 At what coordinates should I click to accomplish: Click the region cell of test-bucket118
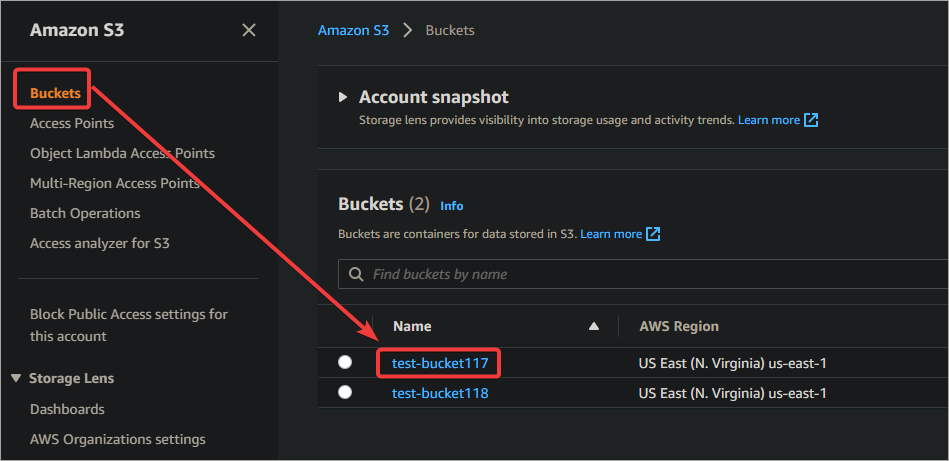click(x=732, y=393)
